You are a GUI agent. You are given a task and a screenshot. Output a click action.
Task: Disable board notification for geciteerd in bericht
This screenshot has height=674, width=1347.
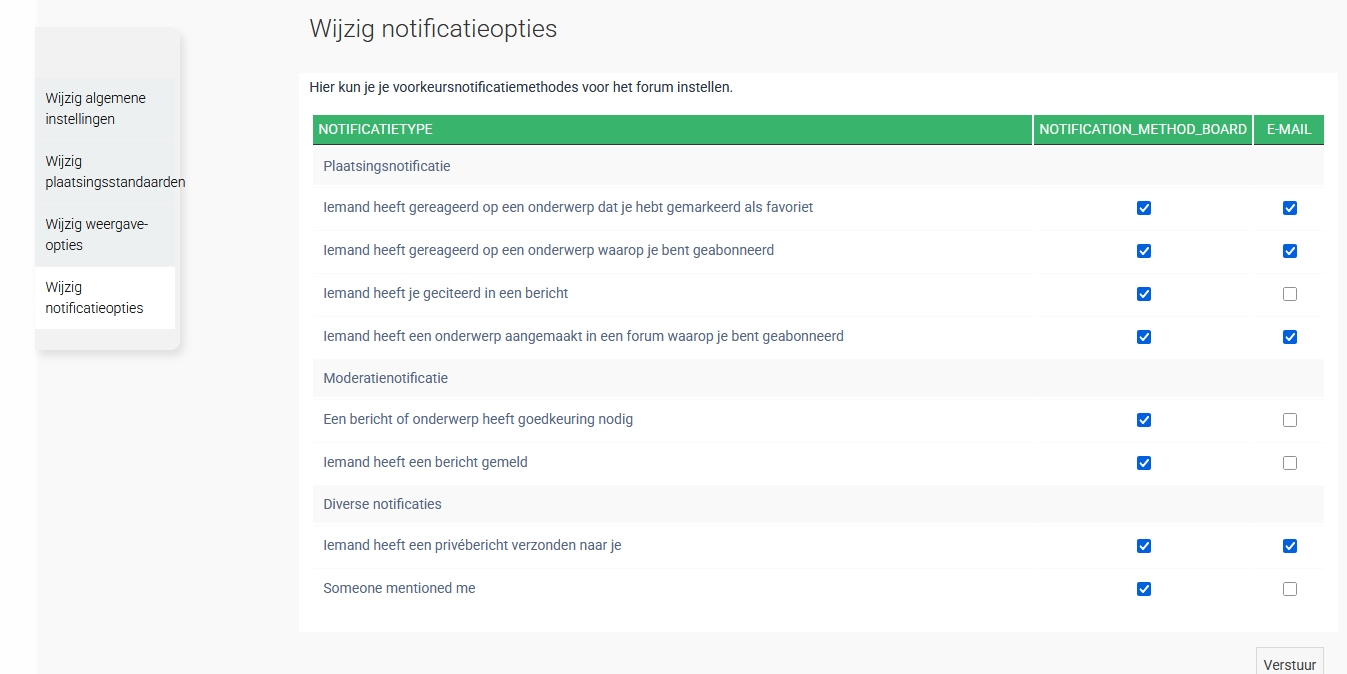[x=1144, y=294]
